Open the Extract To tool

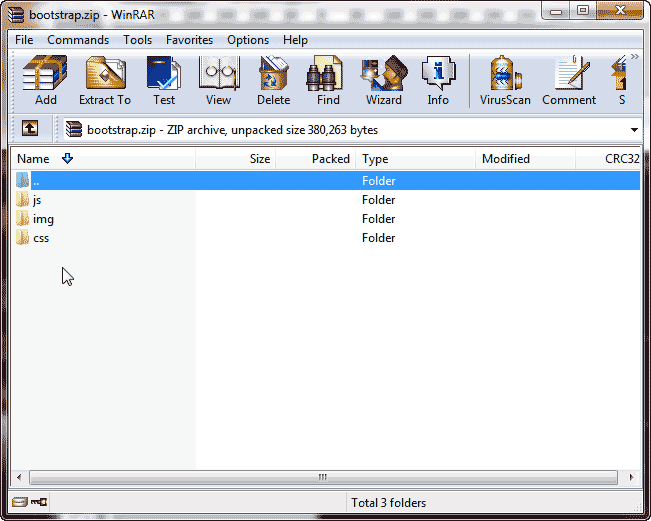(105, 81)
